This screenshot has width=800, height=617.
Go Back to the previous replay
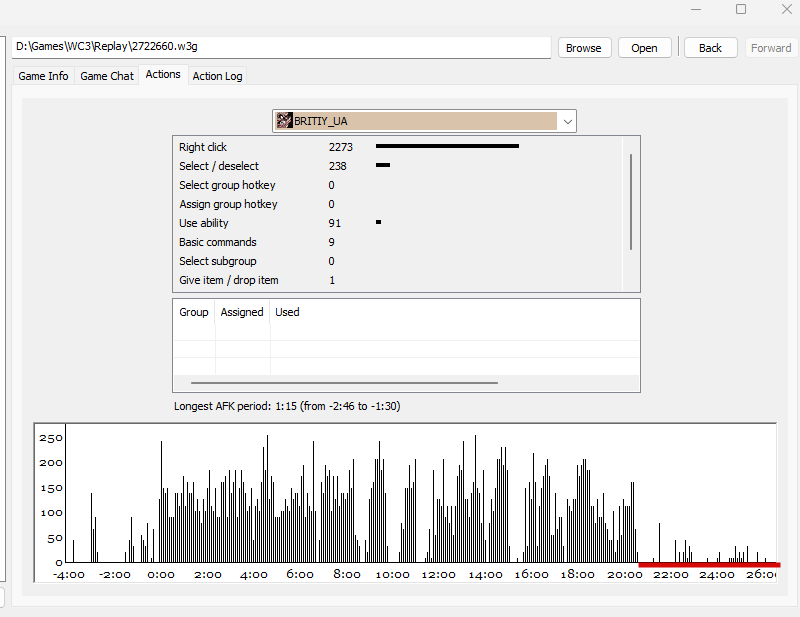click(x=710, y=48)
